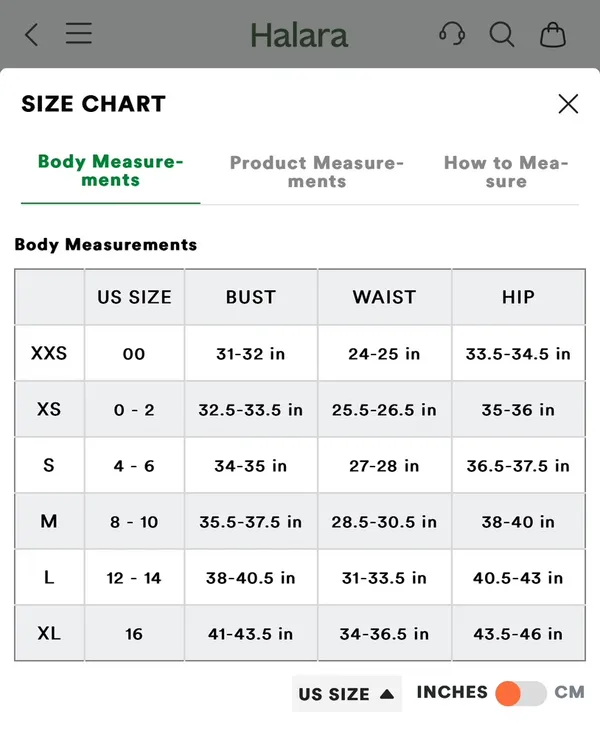Select the CM unit label
Viewport: 600px width, 737px height.
[x=569, y=692]
